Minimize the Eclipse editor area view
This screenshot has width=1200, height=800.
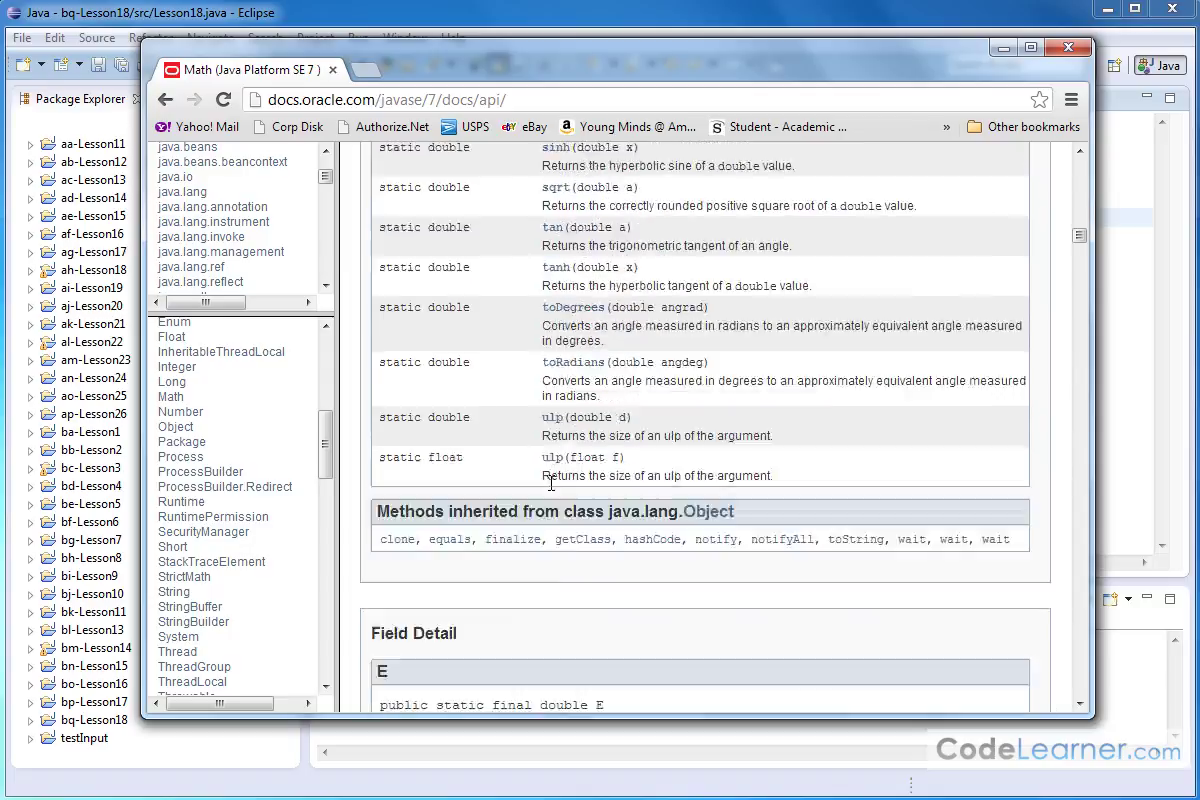(x=1145, y=98)
